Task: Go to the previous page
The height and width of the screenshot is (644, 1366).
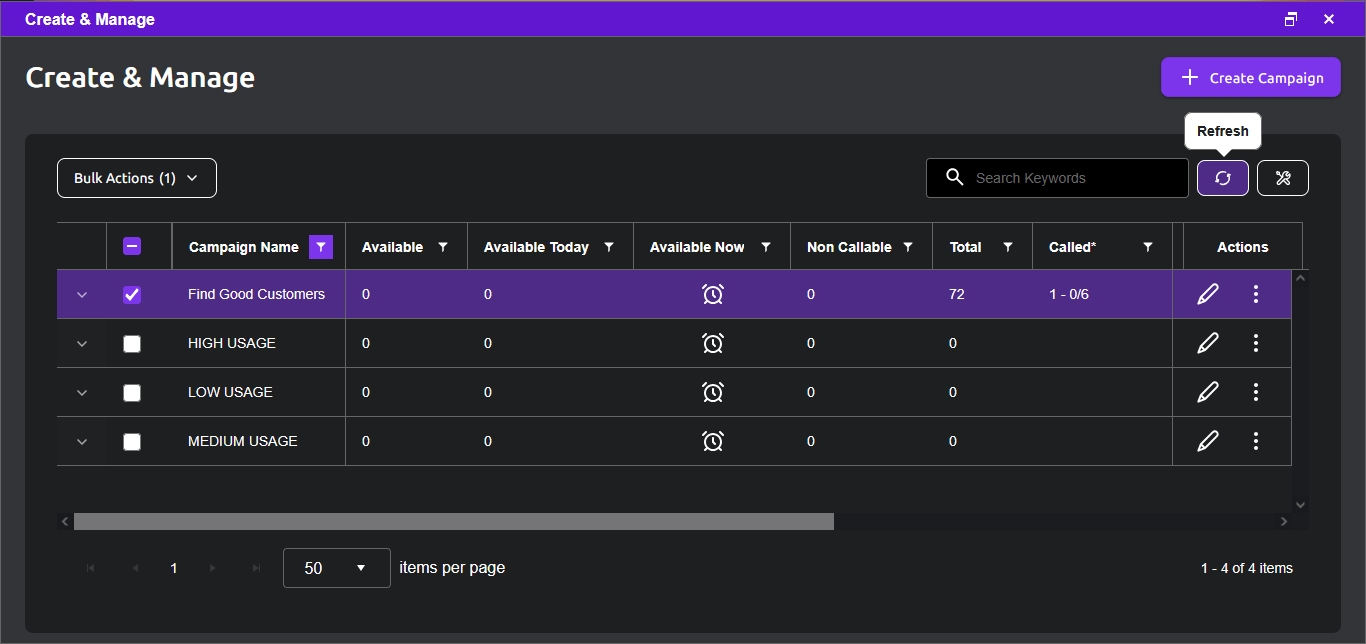Action: pos(134,568)
